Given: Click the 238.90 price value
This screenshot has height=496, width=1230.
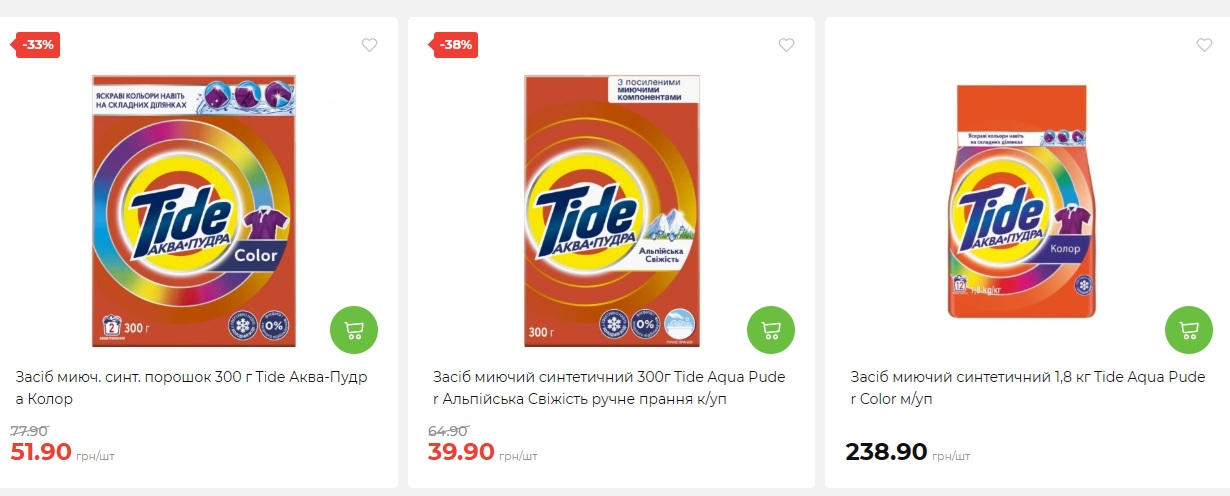Looking at the screenshot, I should coord(886,452).
